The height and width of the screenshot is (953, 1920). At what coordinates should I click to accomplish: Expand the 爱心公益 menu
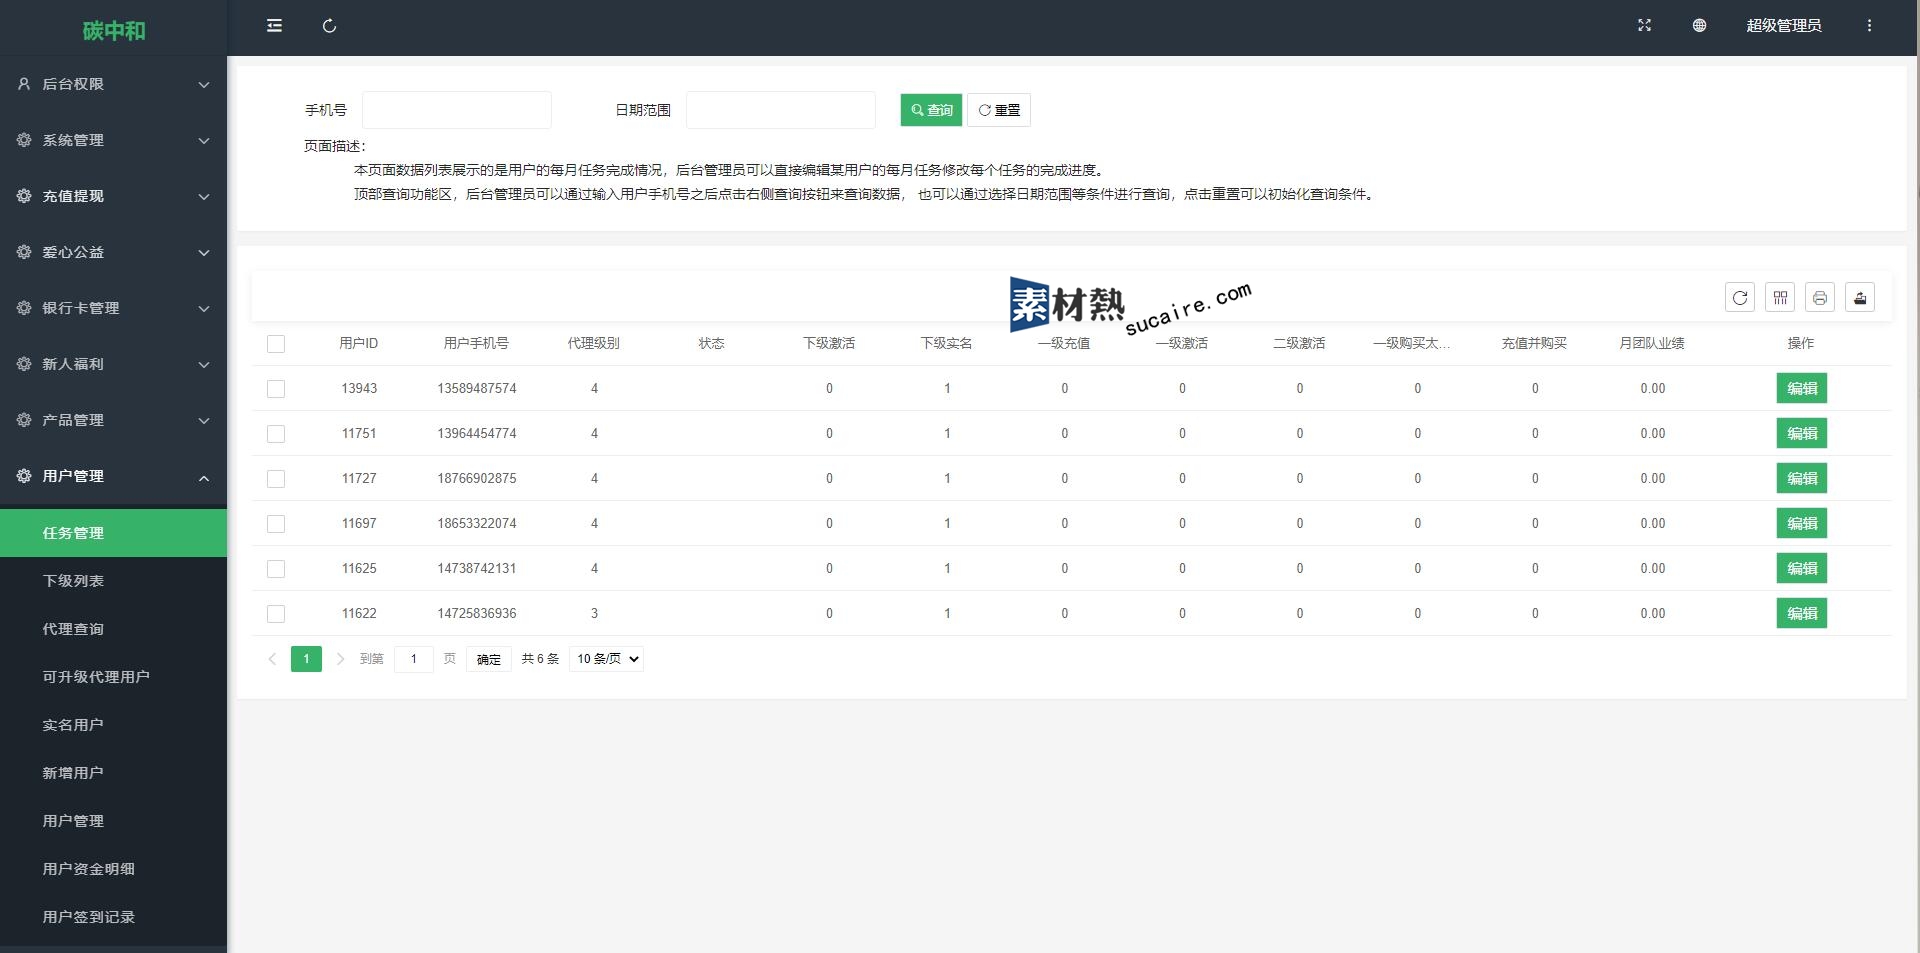tap(113, 252)
